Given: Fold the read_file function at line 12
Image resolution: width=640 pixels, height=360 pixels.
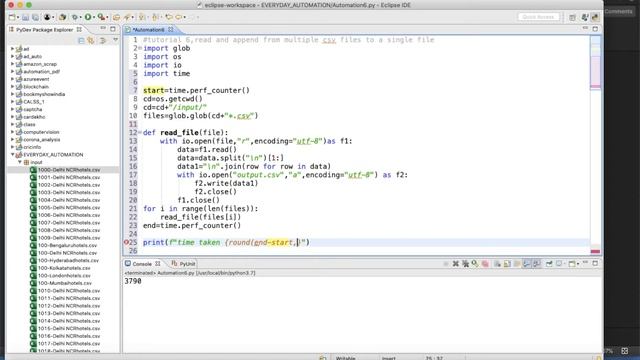Looking at the screenshot, I should [x=140, y=132].
